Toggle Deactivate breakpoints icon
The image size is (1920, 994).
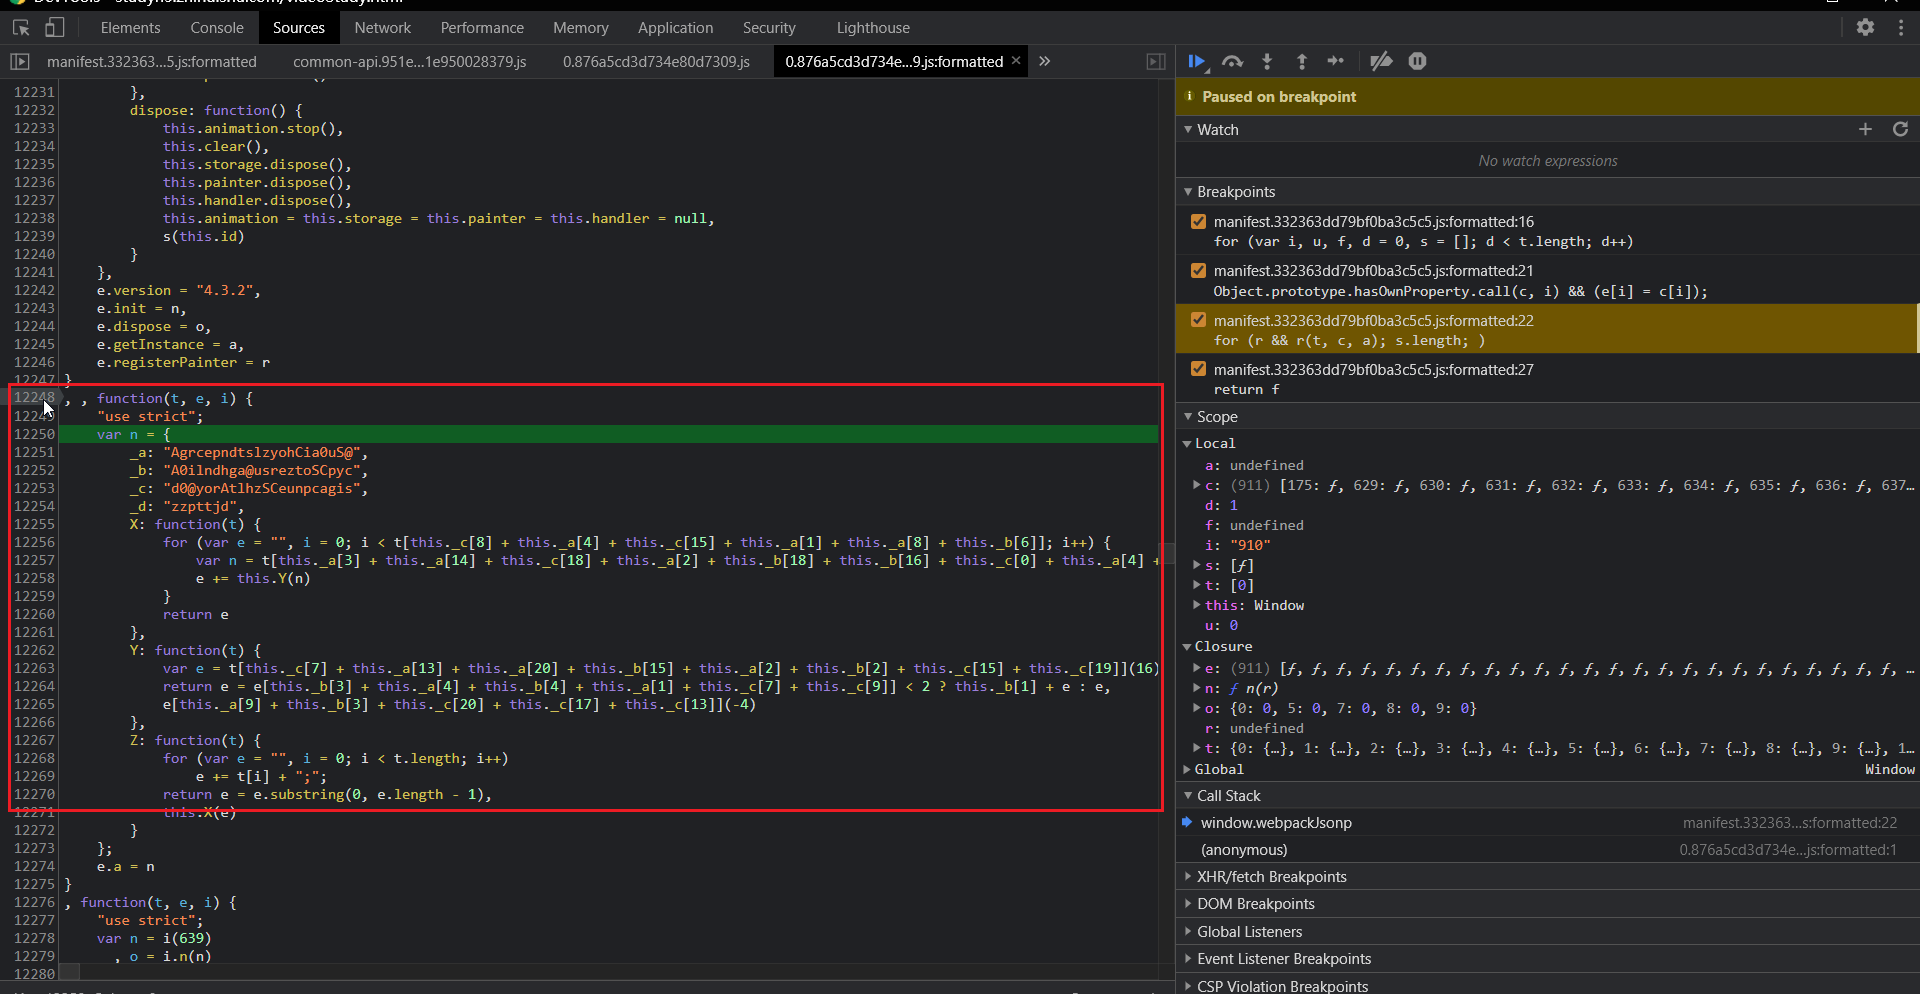pyautogui.click(x=1381, y=62)
